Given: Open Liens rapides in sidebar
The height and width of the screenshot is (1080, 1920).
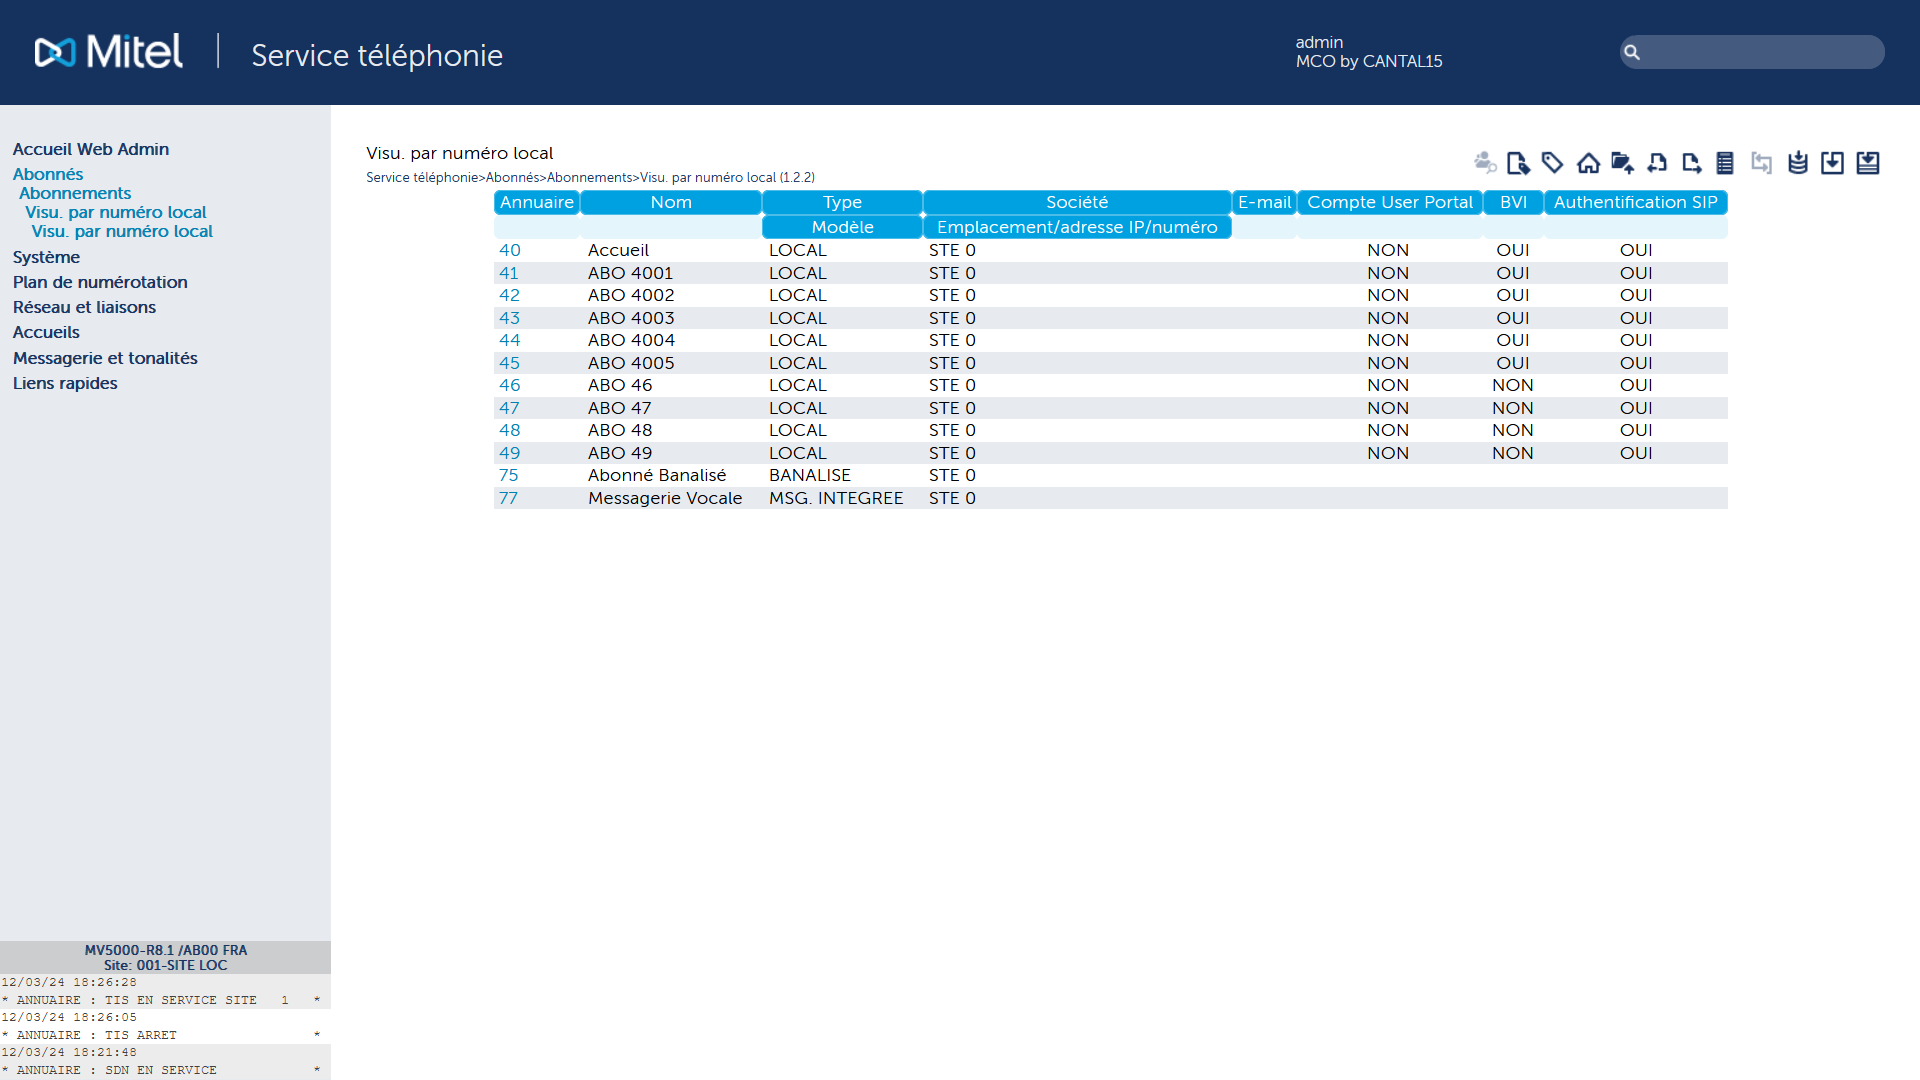Looking at the screenshot, I should coord(65,383).
